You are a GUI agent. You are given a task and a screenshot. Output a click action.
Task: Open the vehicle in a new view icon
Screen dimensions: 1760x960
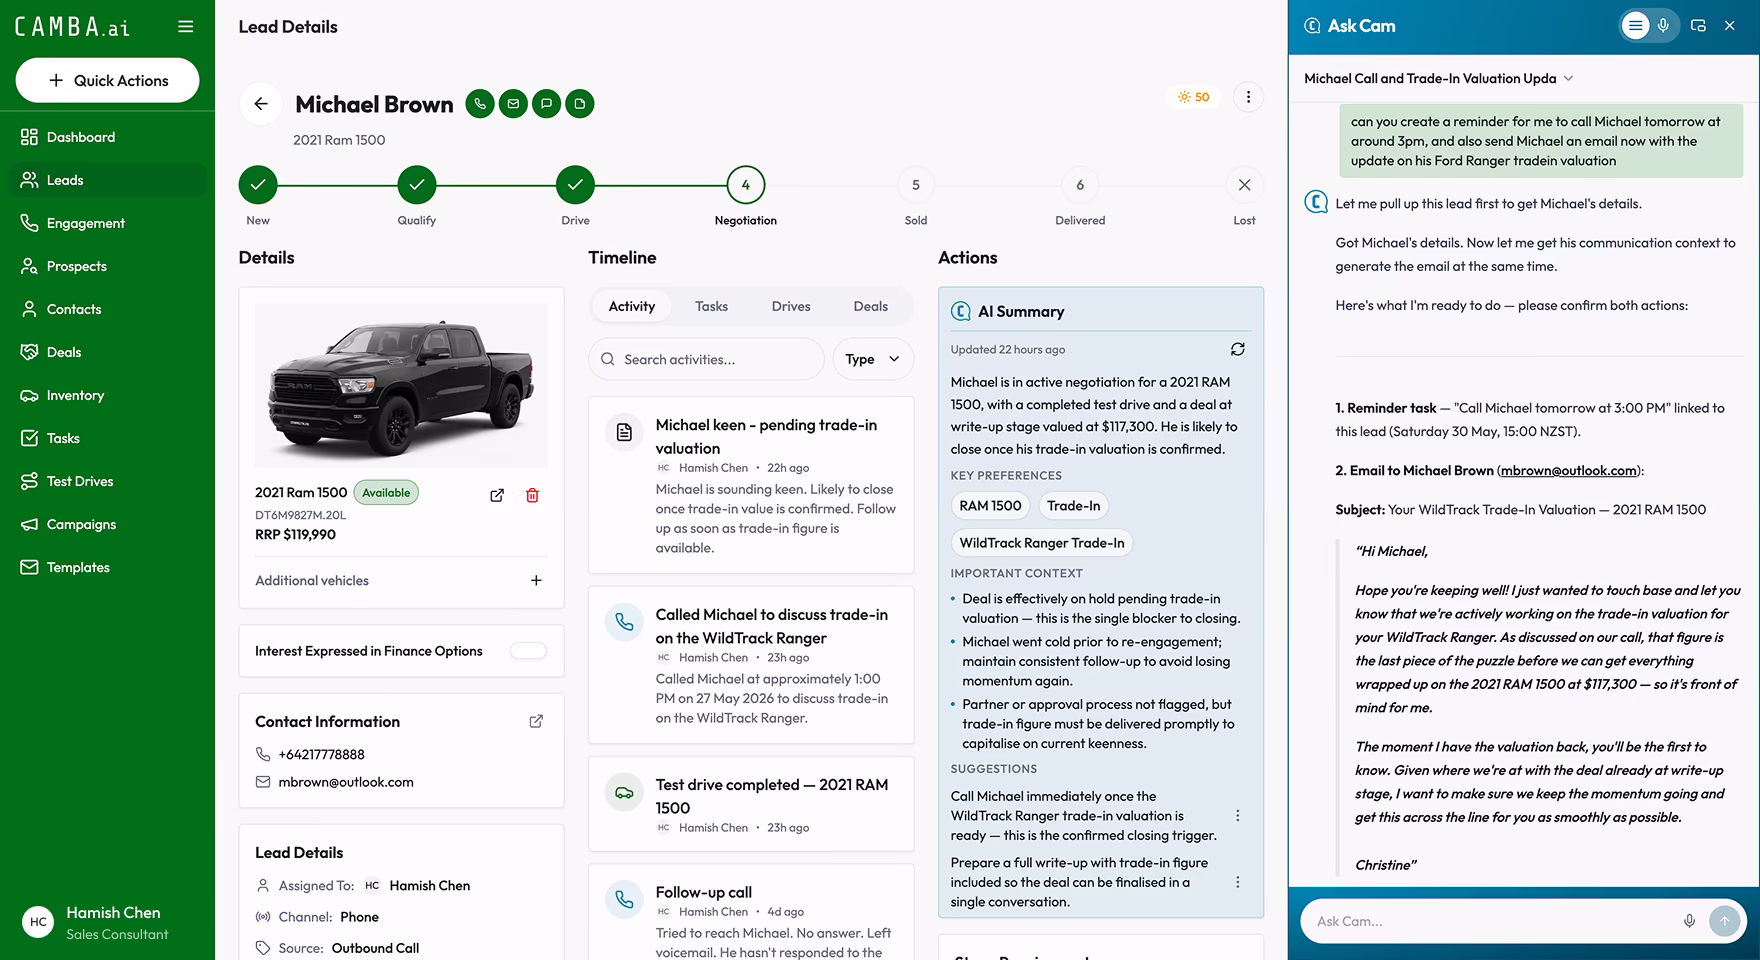497,495
